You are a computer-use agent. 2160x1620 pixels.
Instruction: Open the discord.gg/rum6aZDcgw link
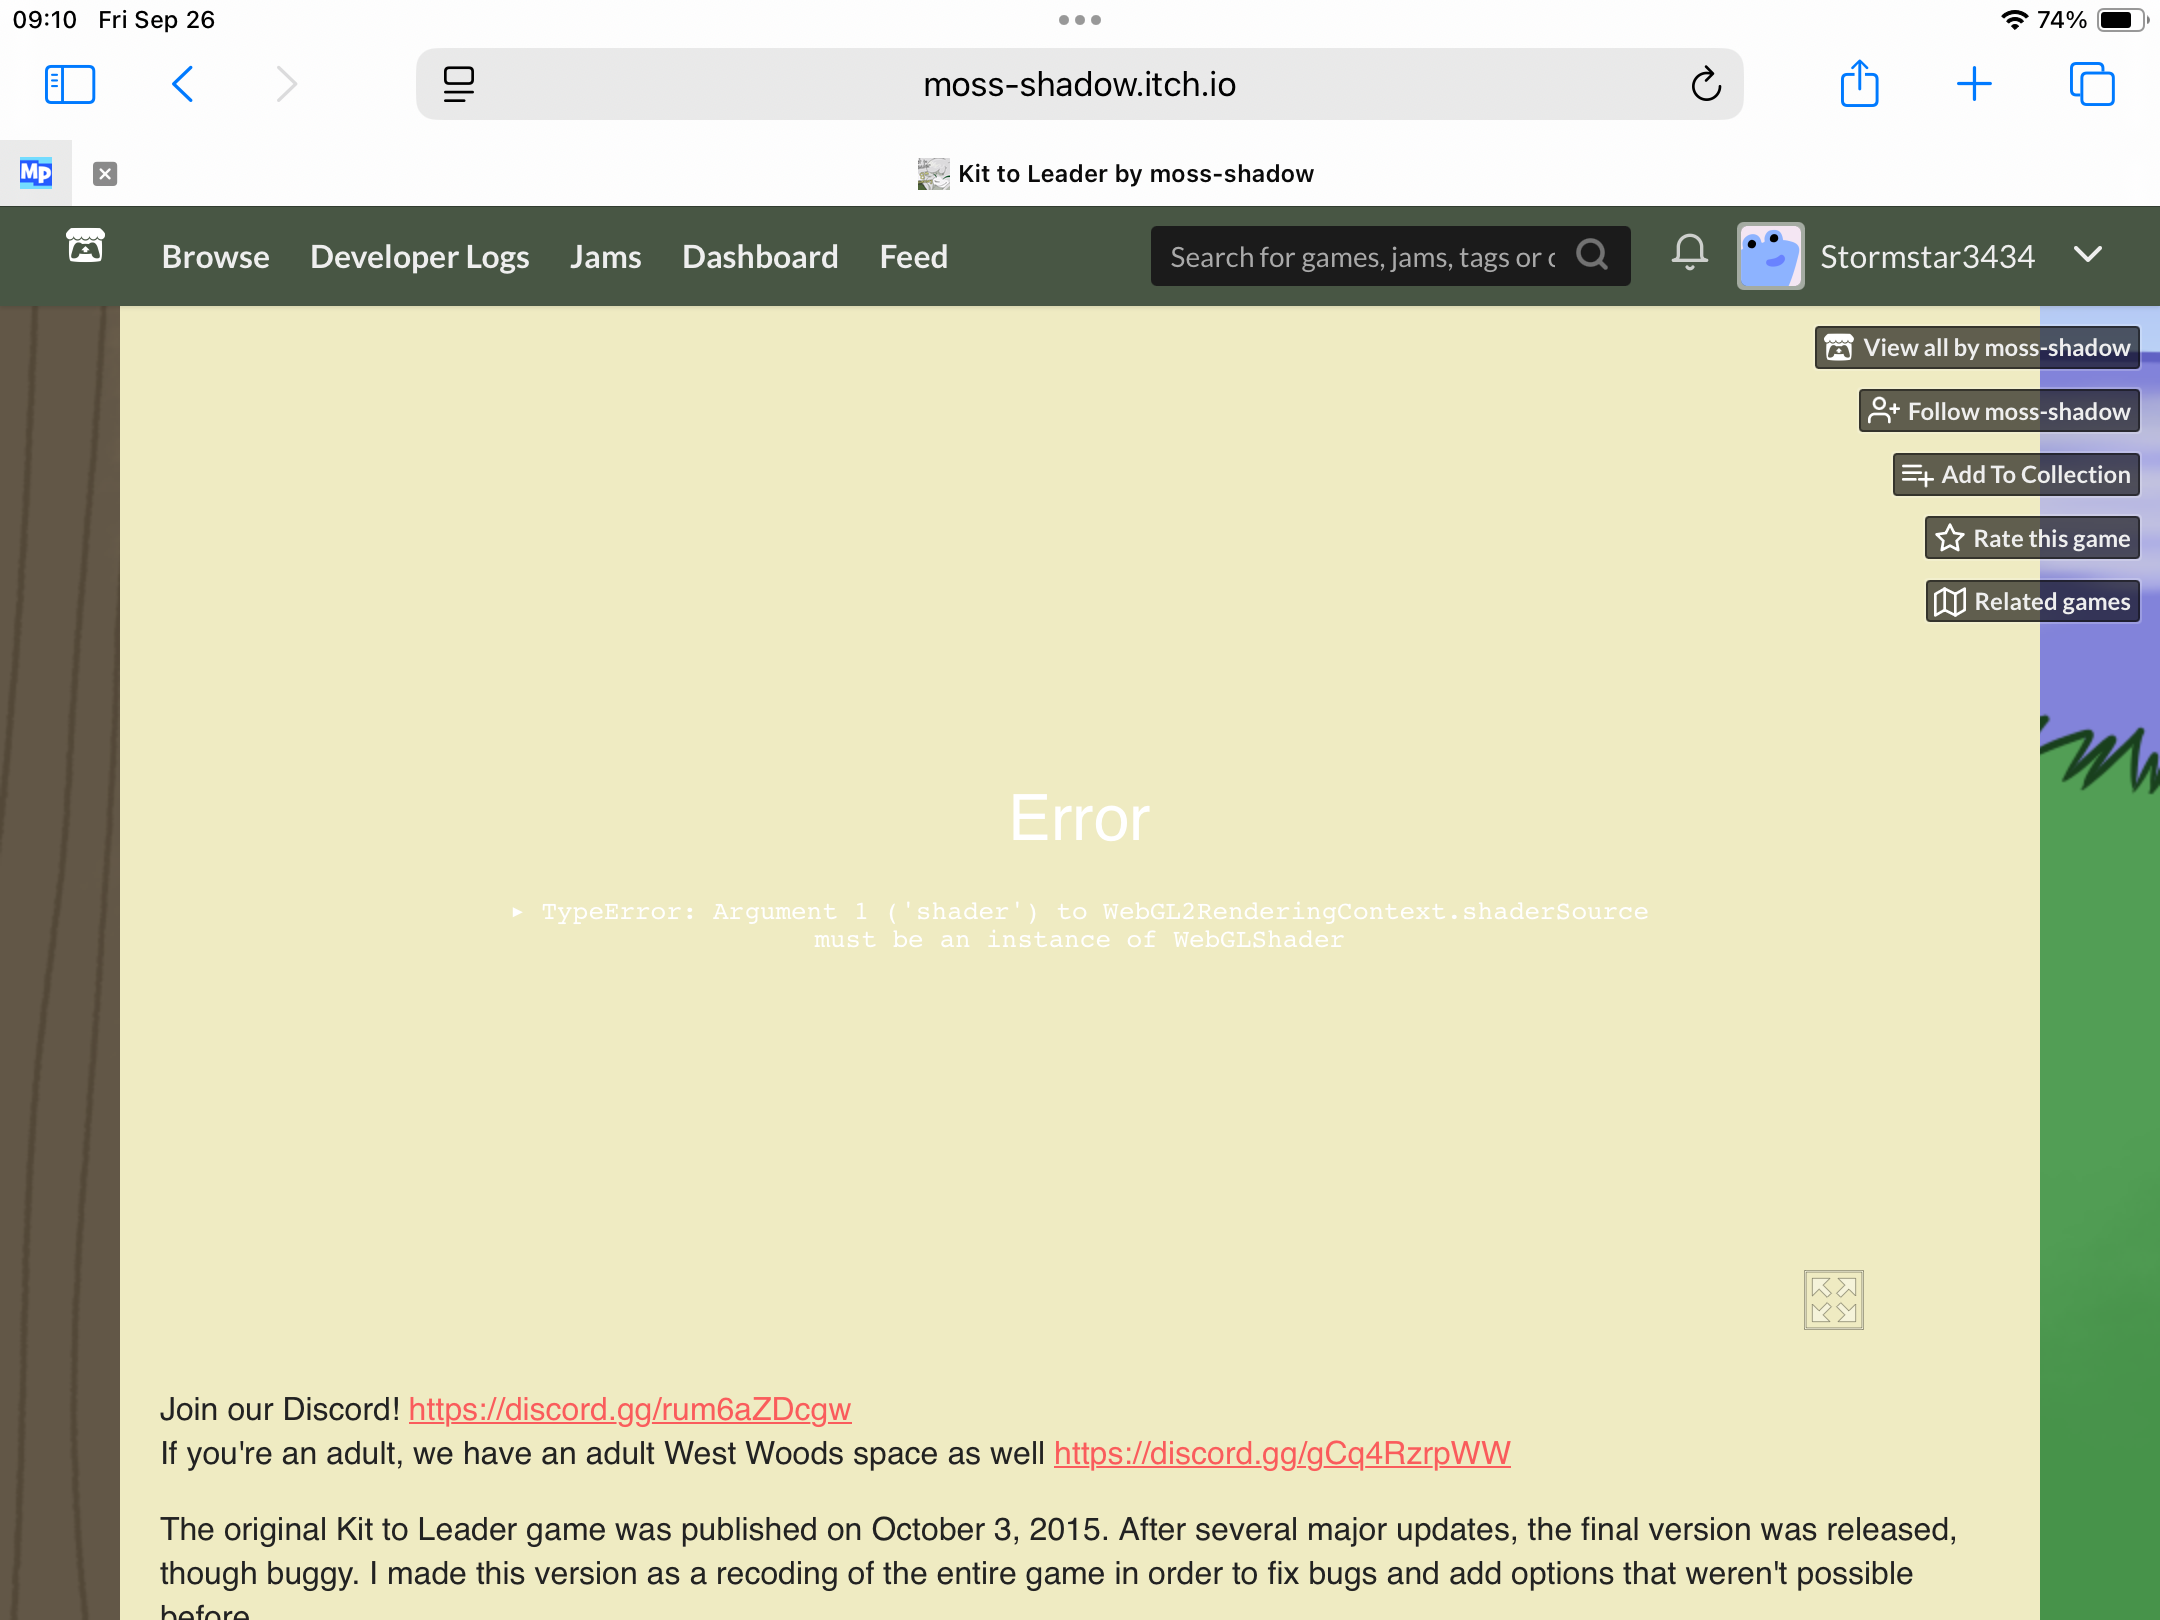point(630,1409)
